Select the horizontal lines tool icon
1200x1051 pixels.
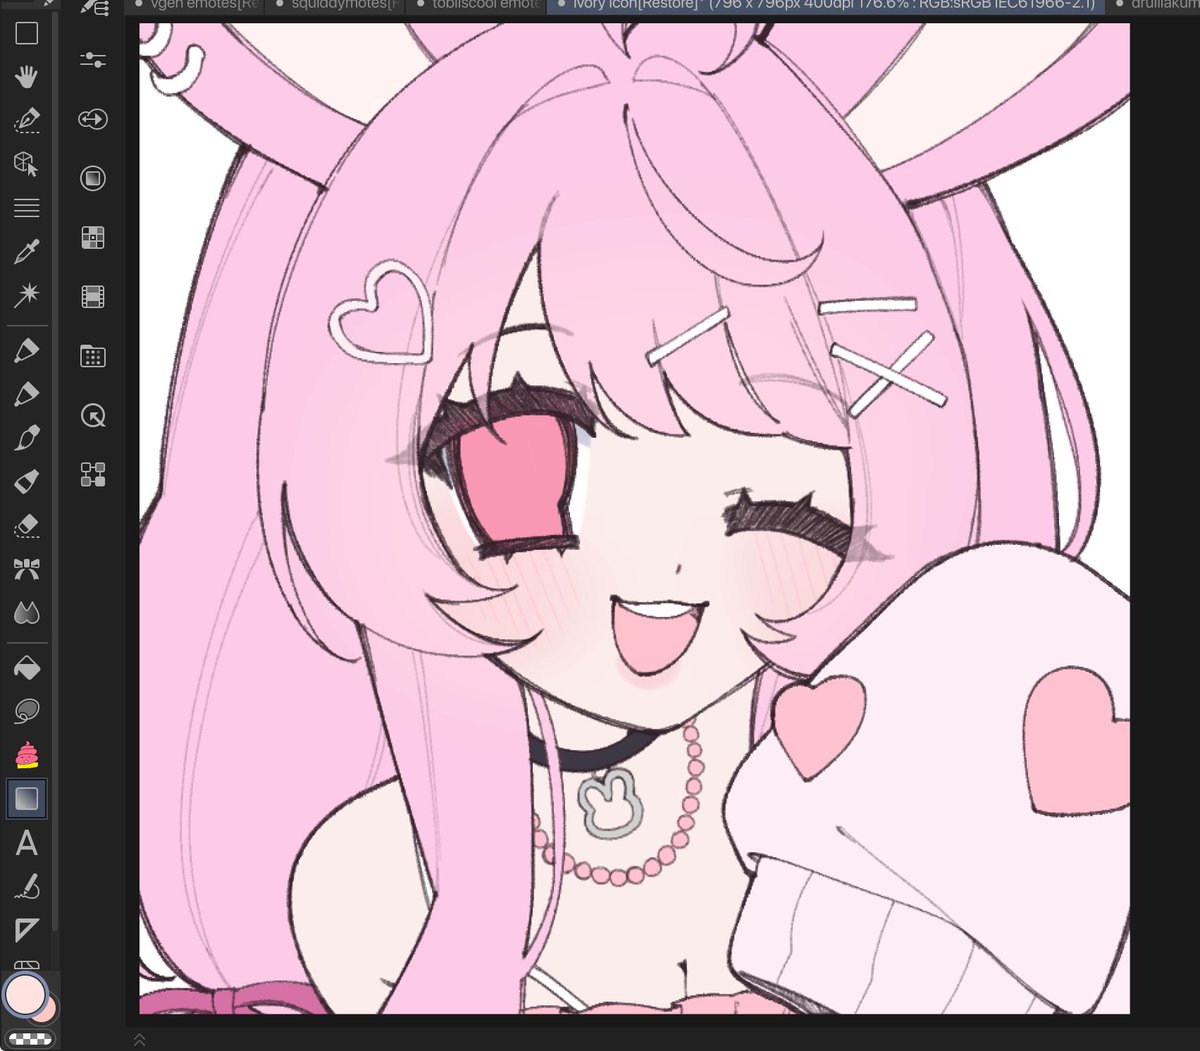27,208
